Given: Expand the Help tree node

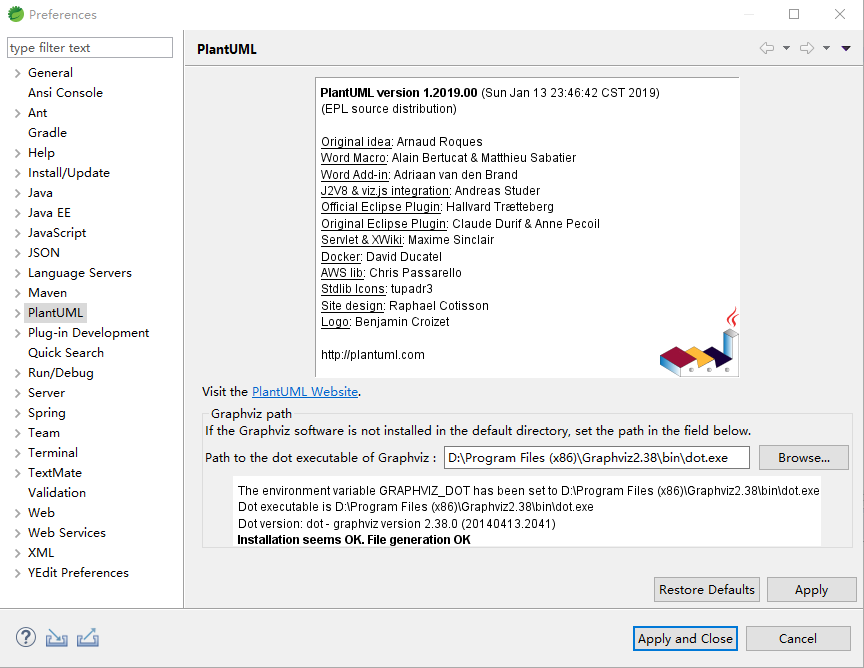Looking at the screenshot, I should (x=17, y=153).
